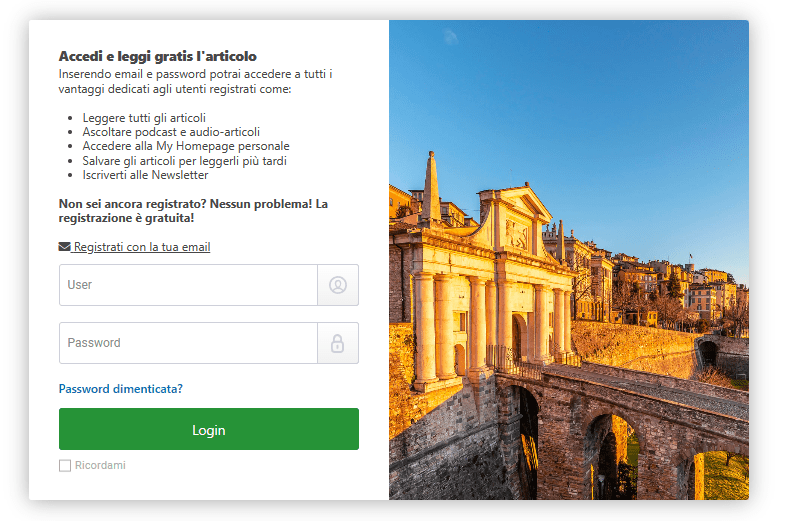
Task: Follow the 'Password dimenticata?' link
Action: click(121, 389)
